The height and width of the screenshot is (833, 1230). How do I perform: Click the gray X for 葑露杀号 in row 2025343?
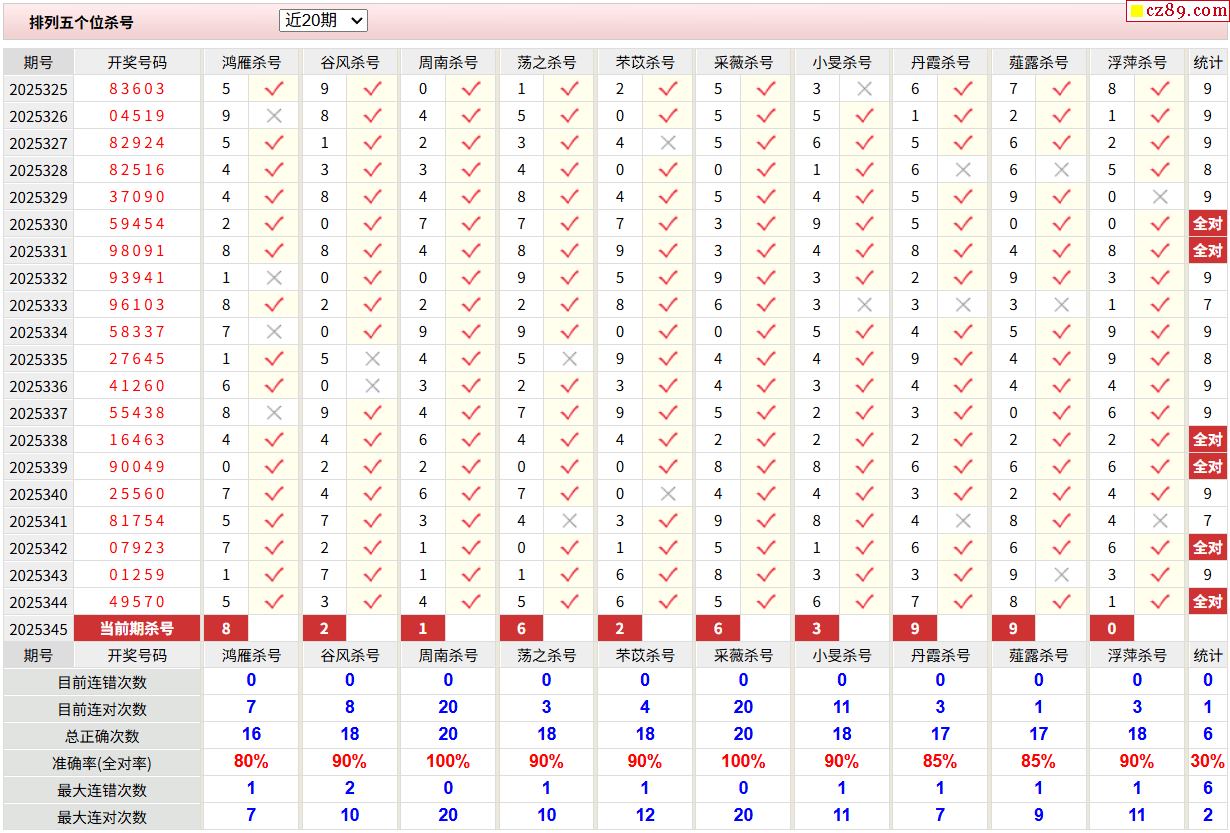[1062, 575]
